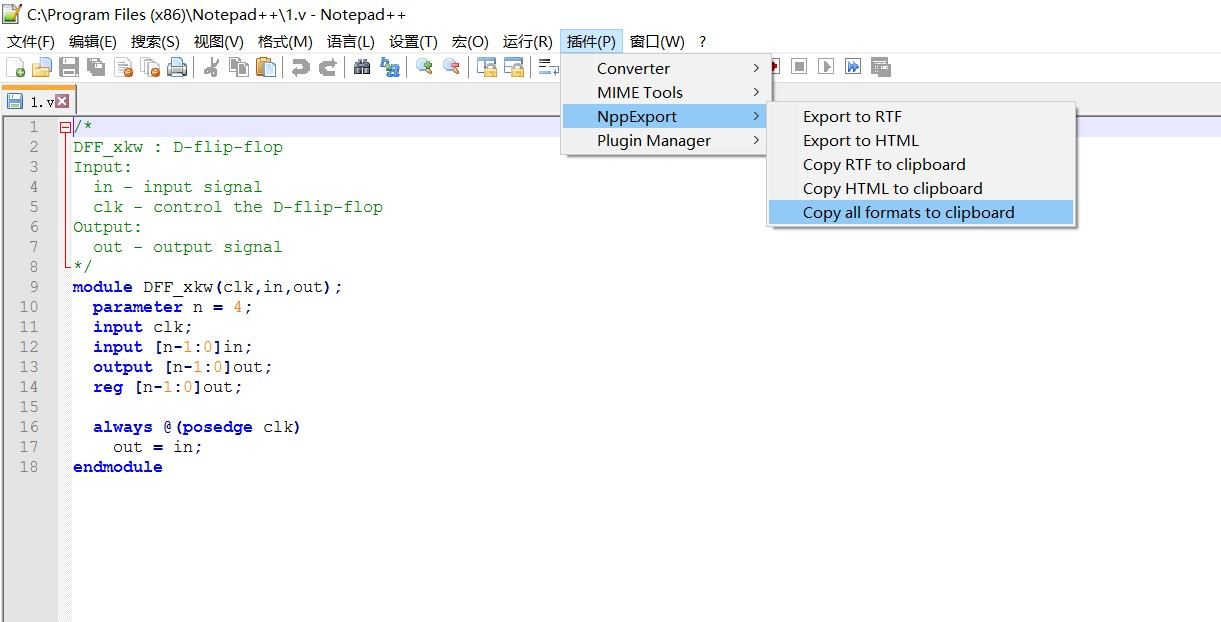
Task: Redo the action via toolbar arrow
Action: click(327, 68)
